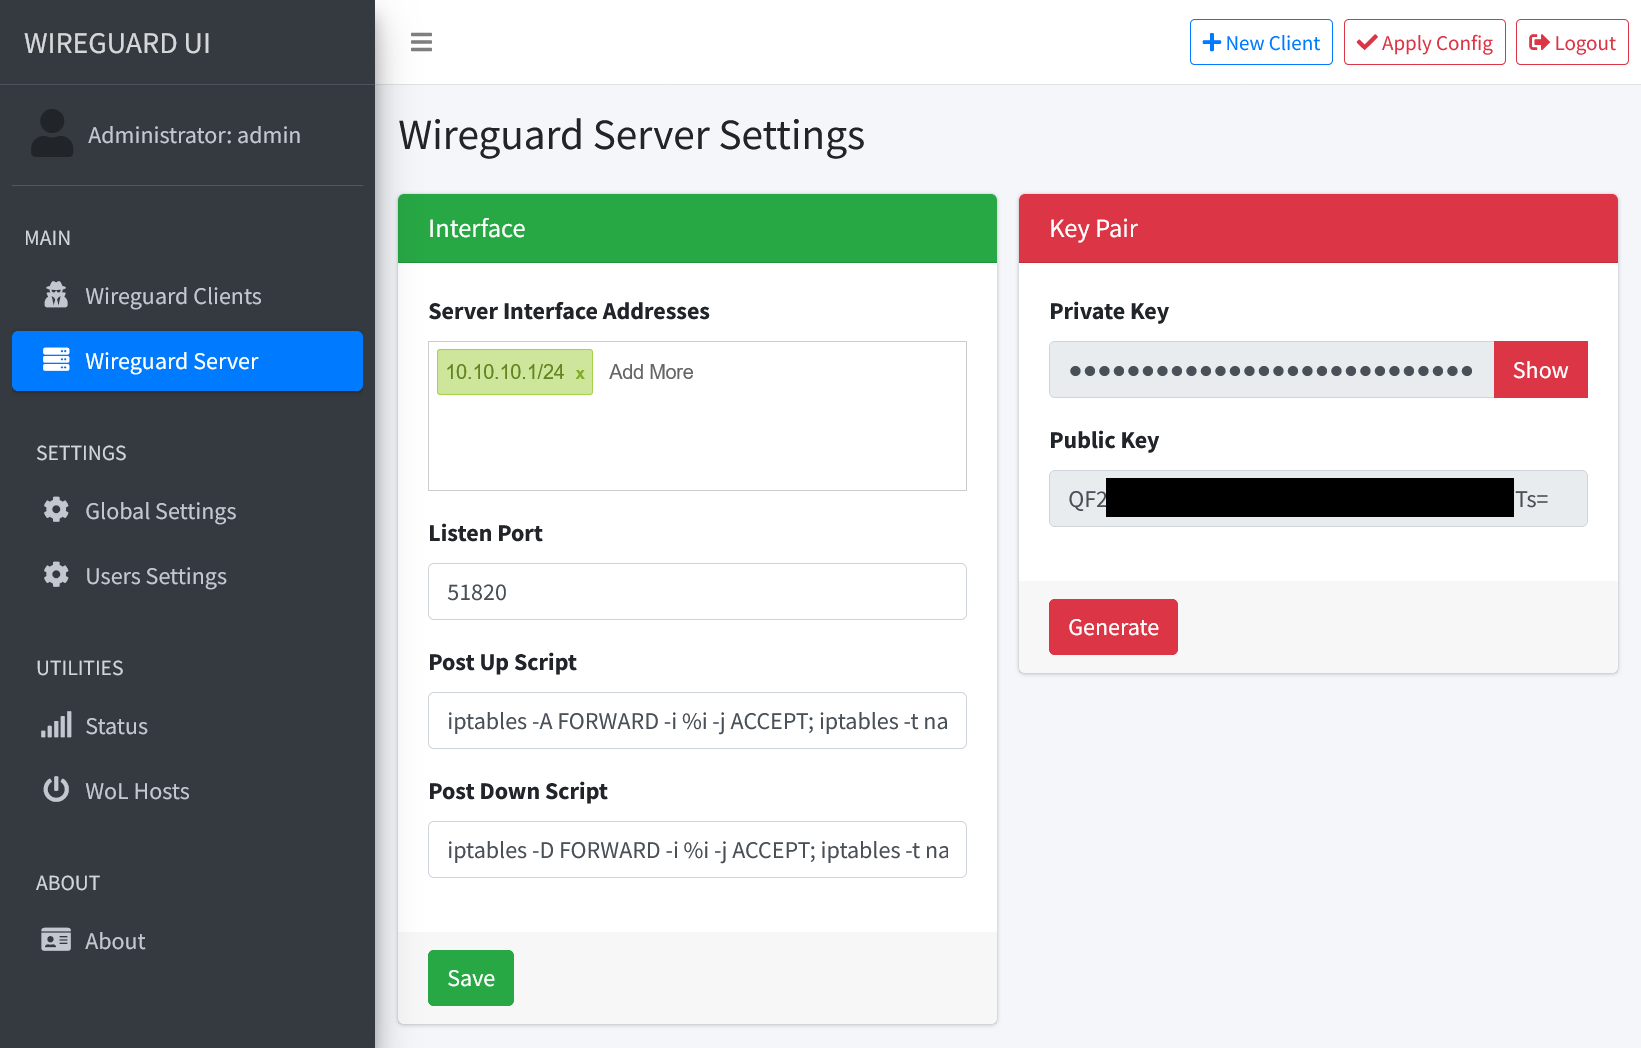Click the admin user avatar icon
The image size is (1641, 1048).
pyautogui.click(x=52, y=134)
